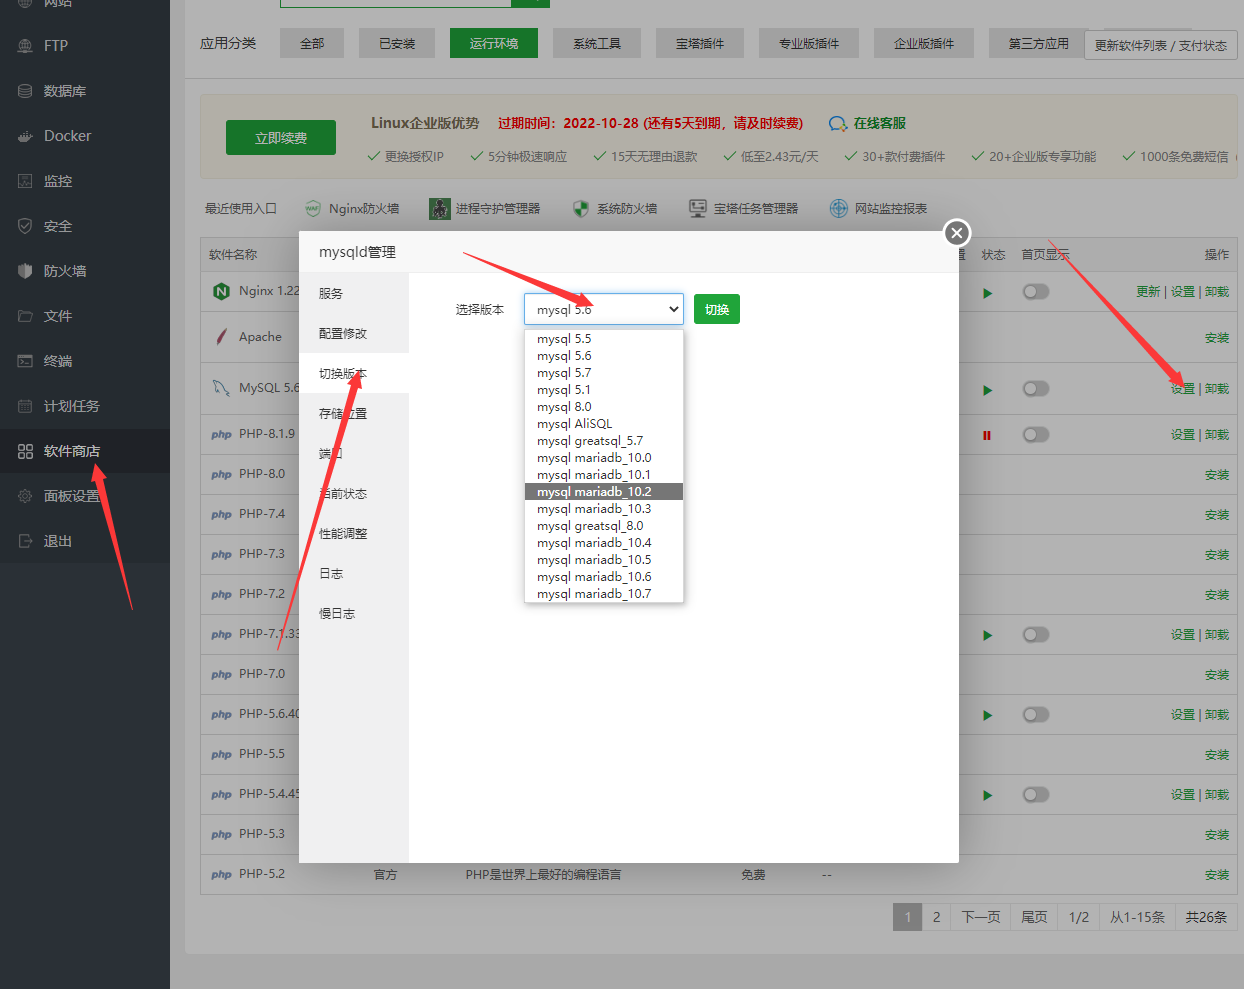Image resolution: width=1244 pixels, height=989 pixels.
Task: Click 更新 link in Nginx row
Action: point(1148,292)
